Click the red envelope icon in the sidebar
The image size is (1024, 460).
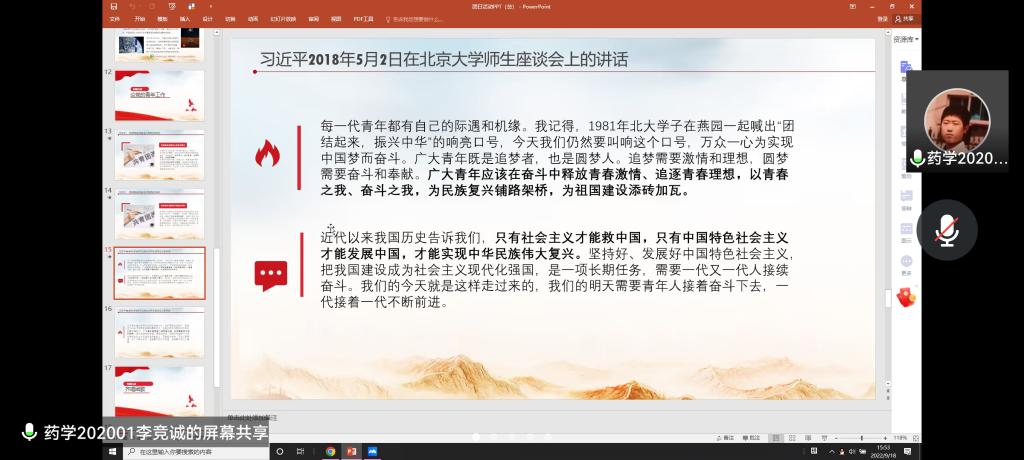coord(907,298)
